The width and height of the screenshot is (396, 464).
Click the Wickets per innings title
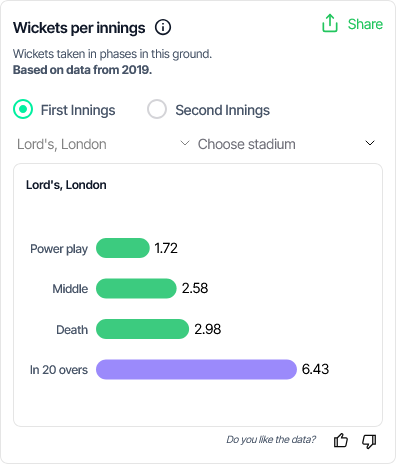(x=79, y=28)
